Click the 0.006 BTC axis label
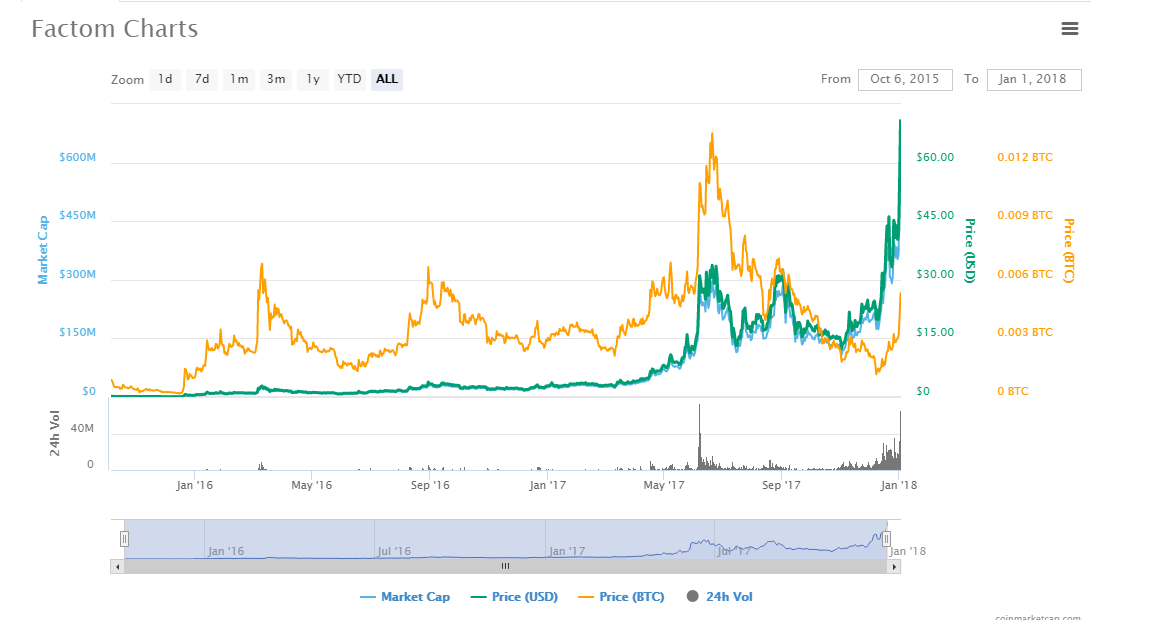Viewport: 1153px width, 620px height. coord(1025,274)
